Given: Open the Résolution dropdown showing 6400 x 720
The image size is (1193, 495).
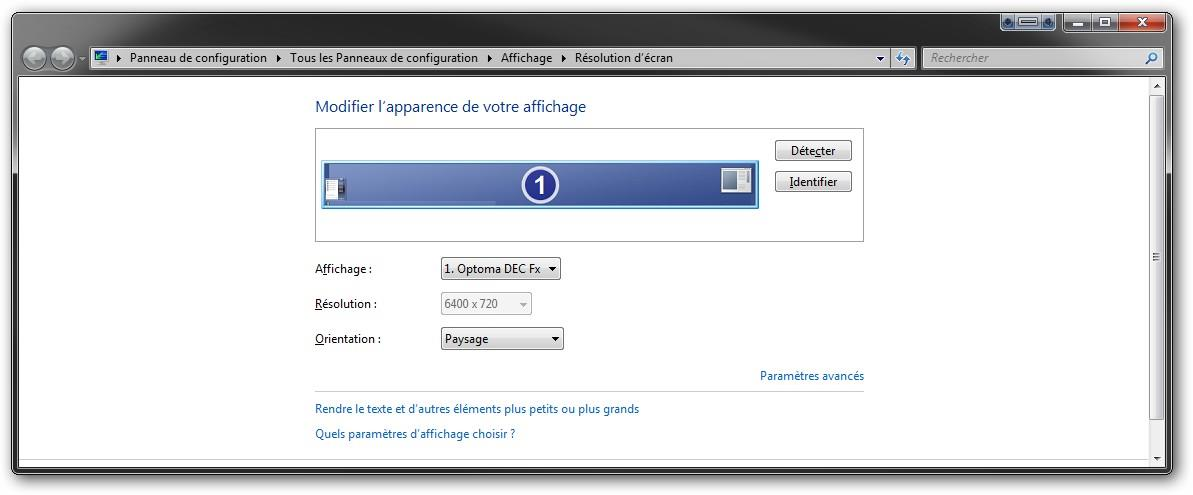Looking at the screenshot, I should point(486,304).
